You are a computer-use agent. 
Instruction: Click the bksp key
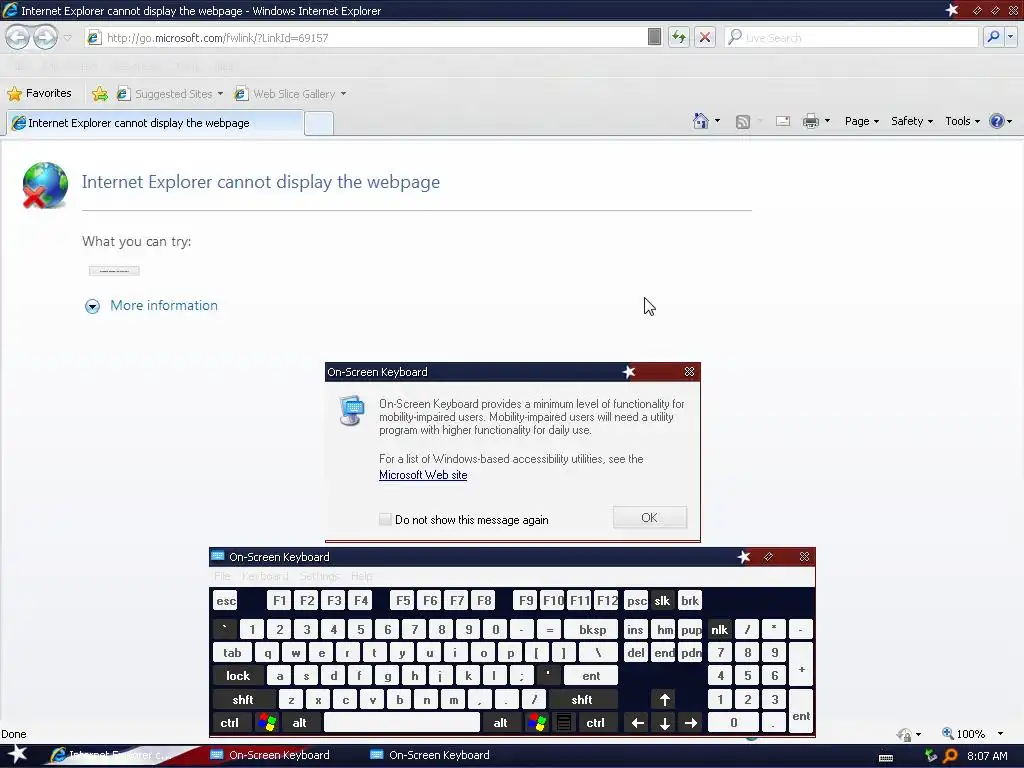(592, 630)
